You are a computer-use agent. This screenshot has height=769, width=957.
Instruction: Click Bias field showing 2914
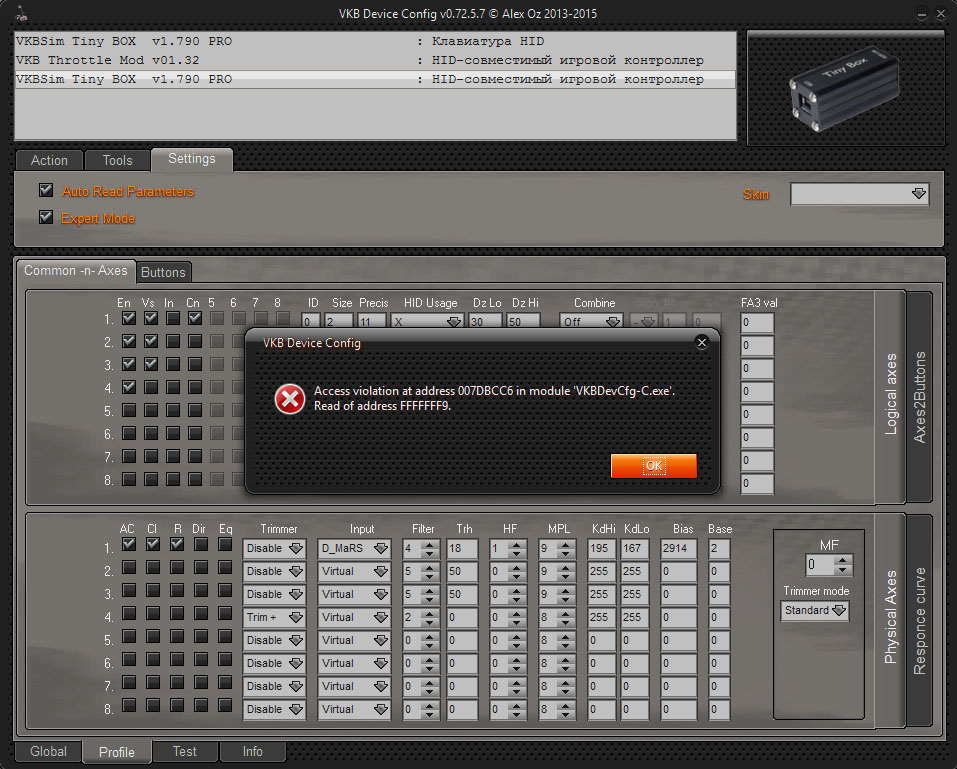point(678,549)
